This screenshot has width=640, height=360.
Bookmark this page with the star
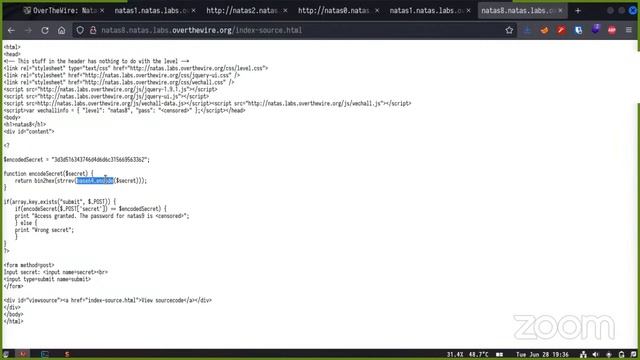[509, 30]
